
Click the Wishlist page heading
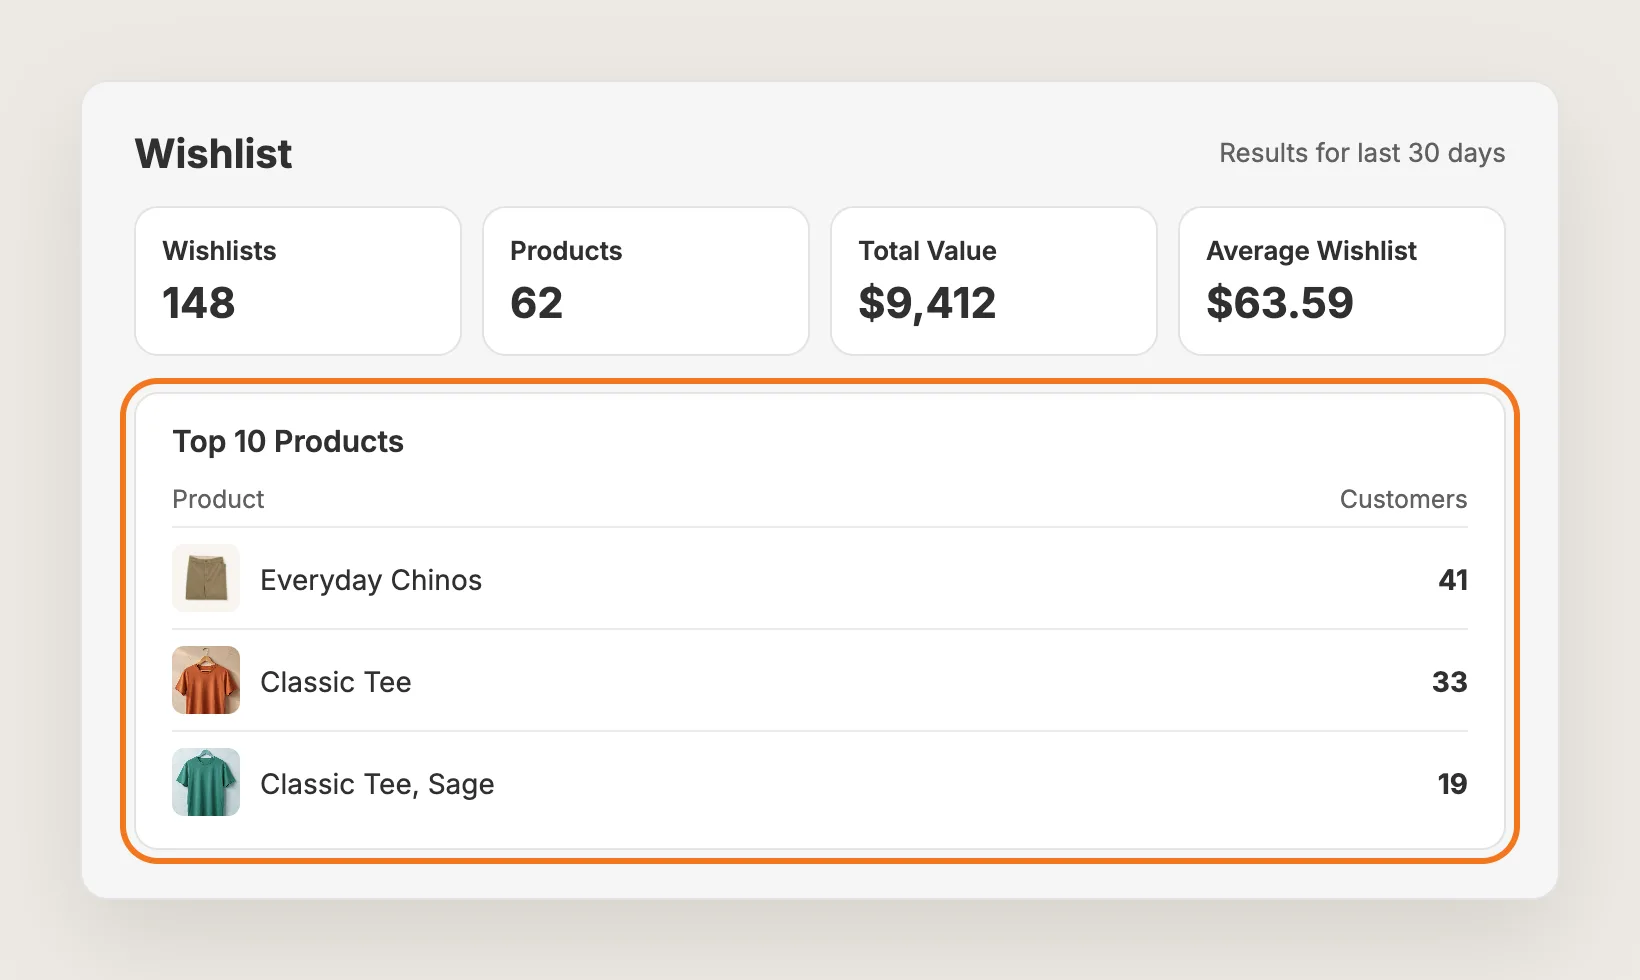pos(214,154)
